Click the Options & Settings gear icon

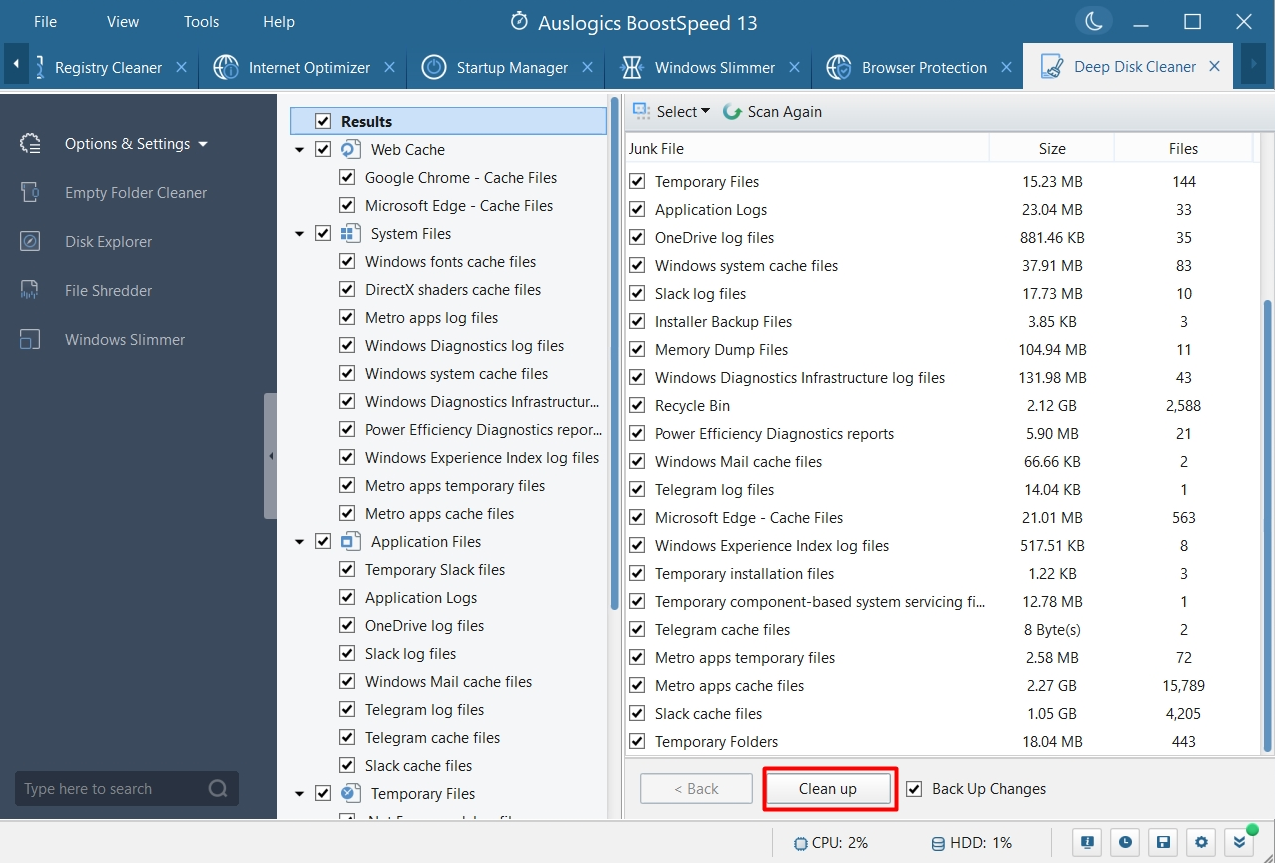[x=30, y=144]
